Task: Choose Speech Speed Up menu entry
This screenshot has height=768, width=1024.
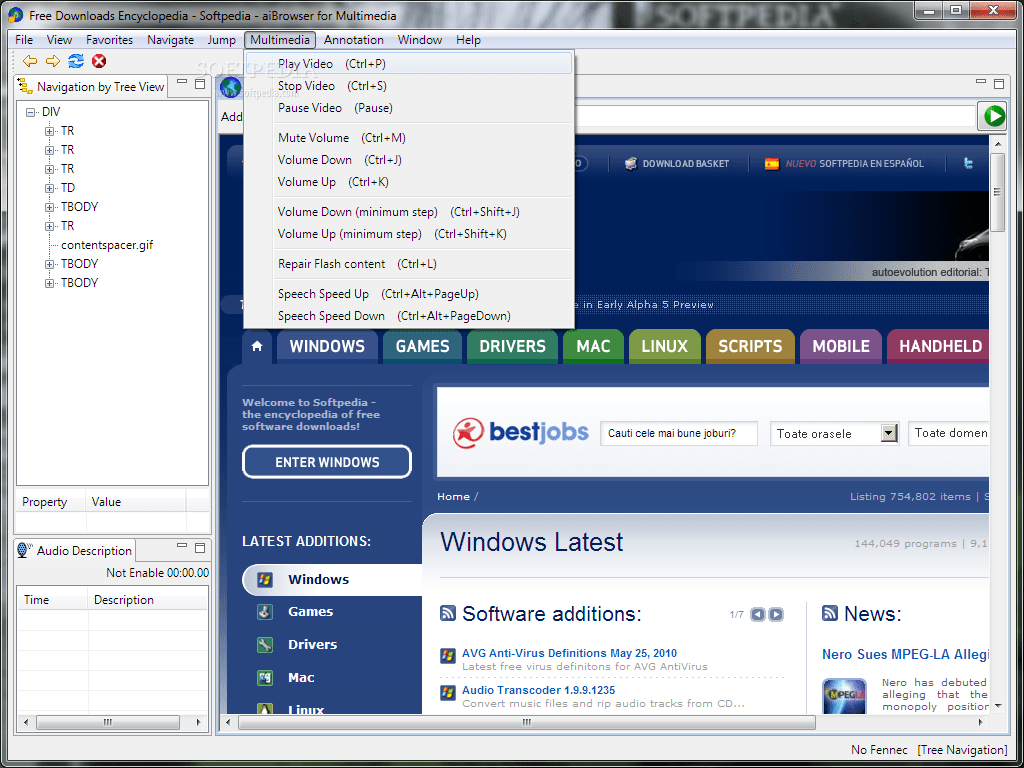Action: tap(409, 294)
